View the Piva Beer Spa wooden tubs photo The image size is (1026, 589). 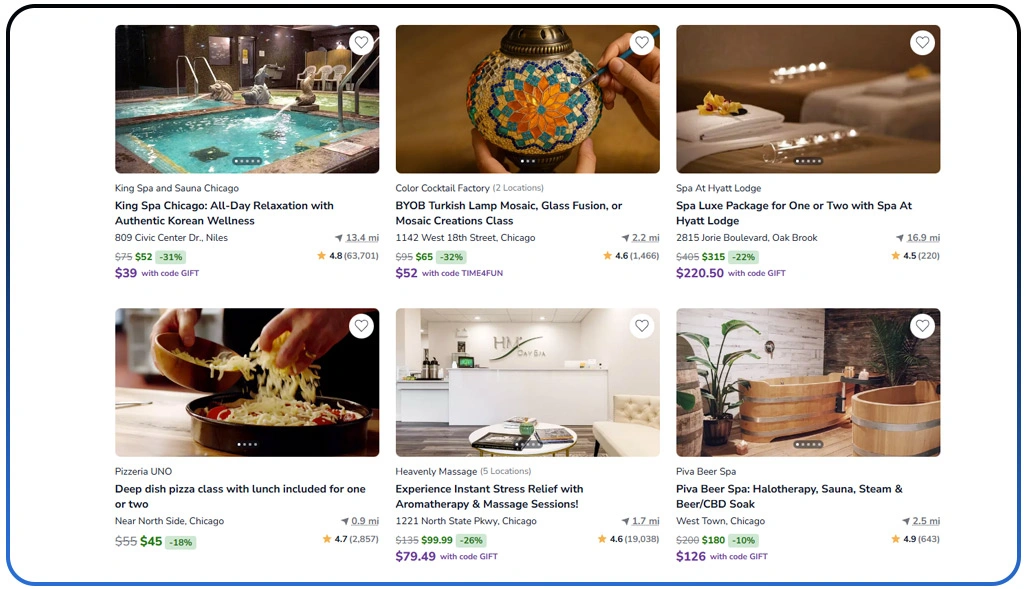[x=808, y=383]
